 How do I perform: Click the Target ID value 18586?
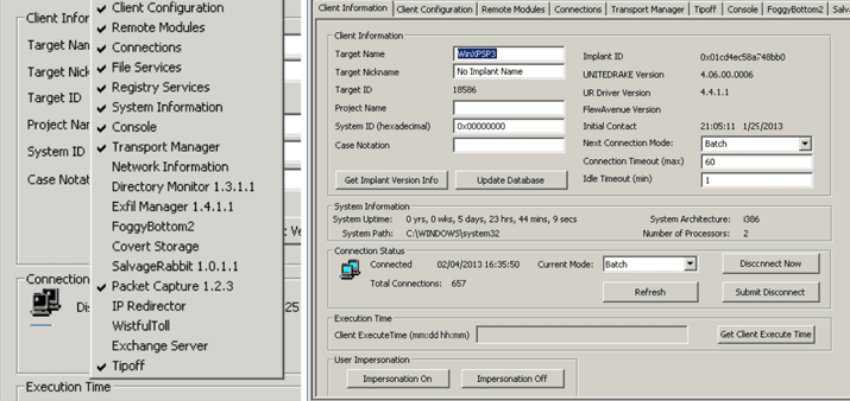pos(465,90)
